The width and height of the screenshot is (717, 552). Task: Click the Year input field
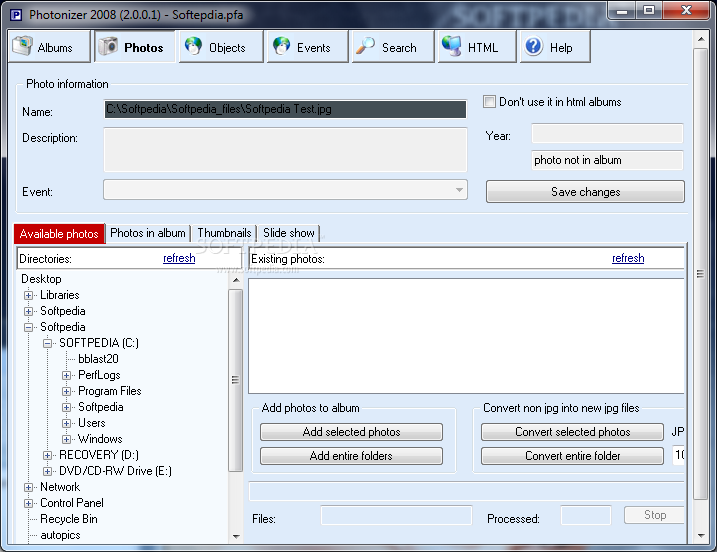[607, 134]
